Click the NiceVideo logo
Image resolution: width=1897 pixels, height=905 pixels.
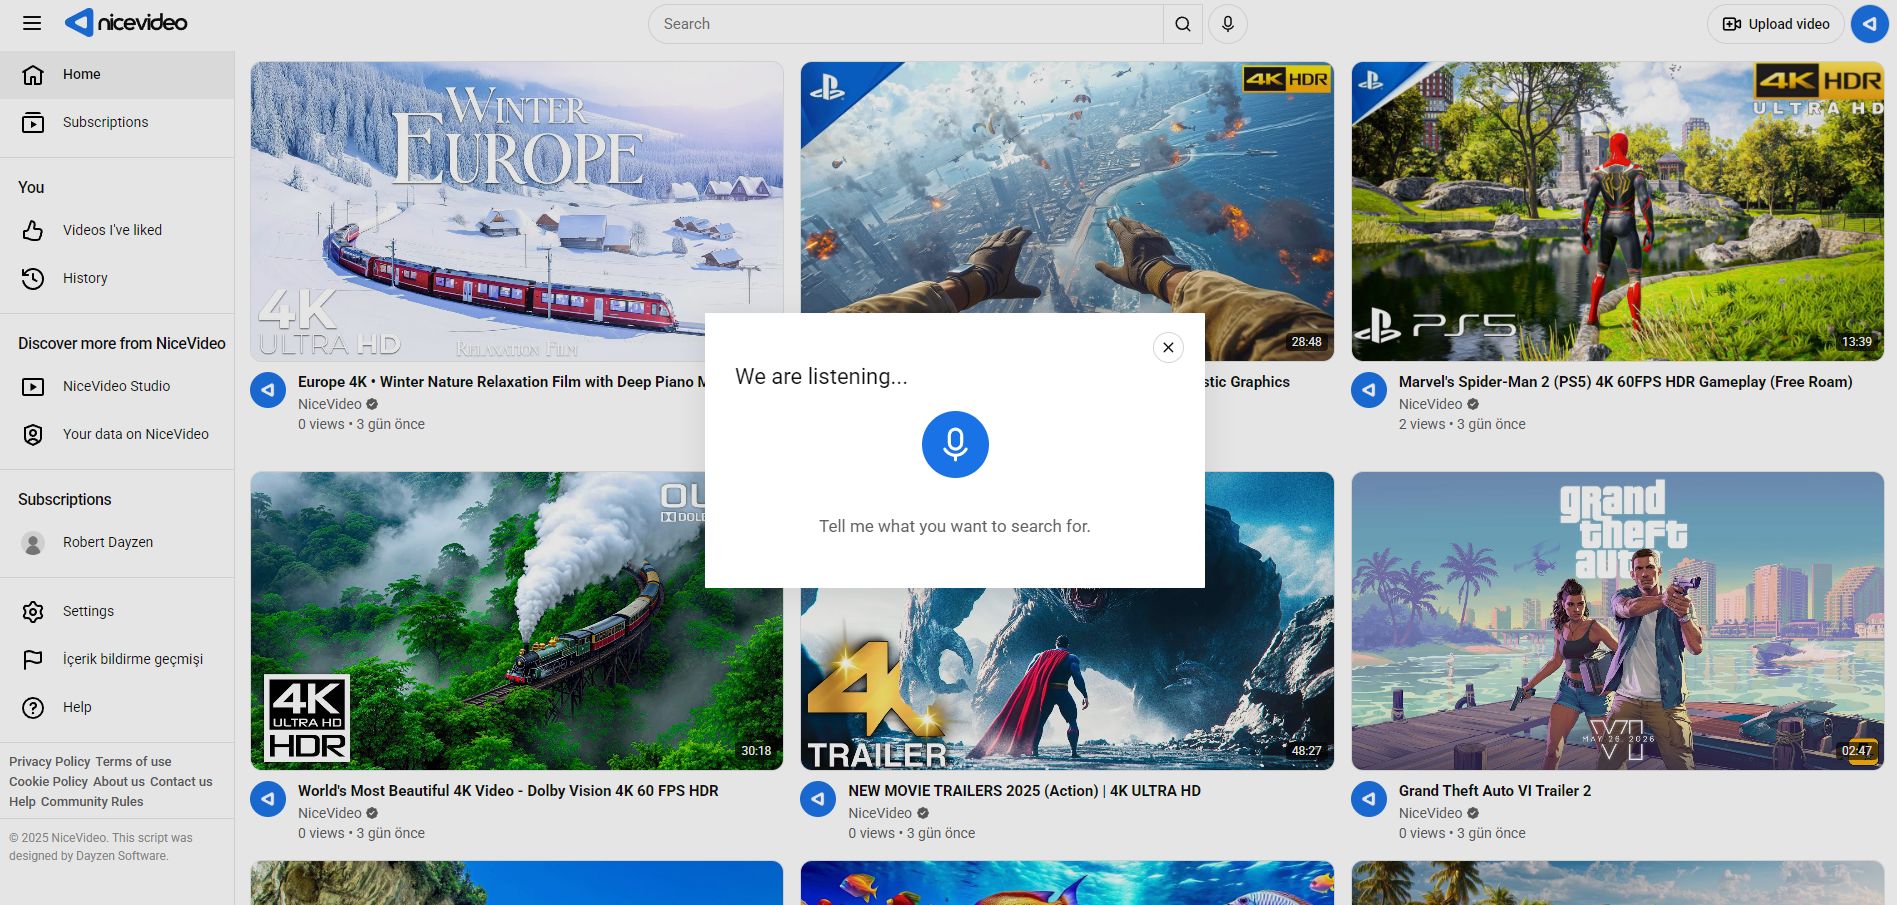coord(126,23)
